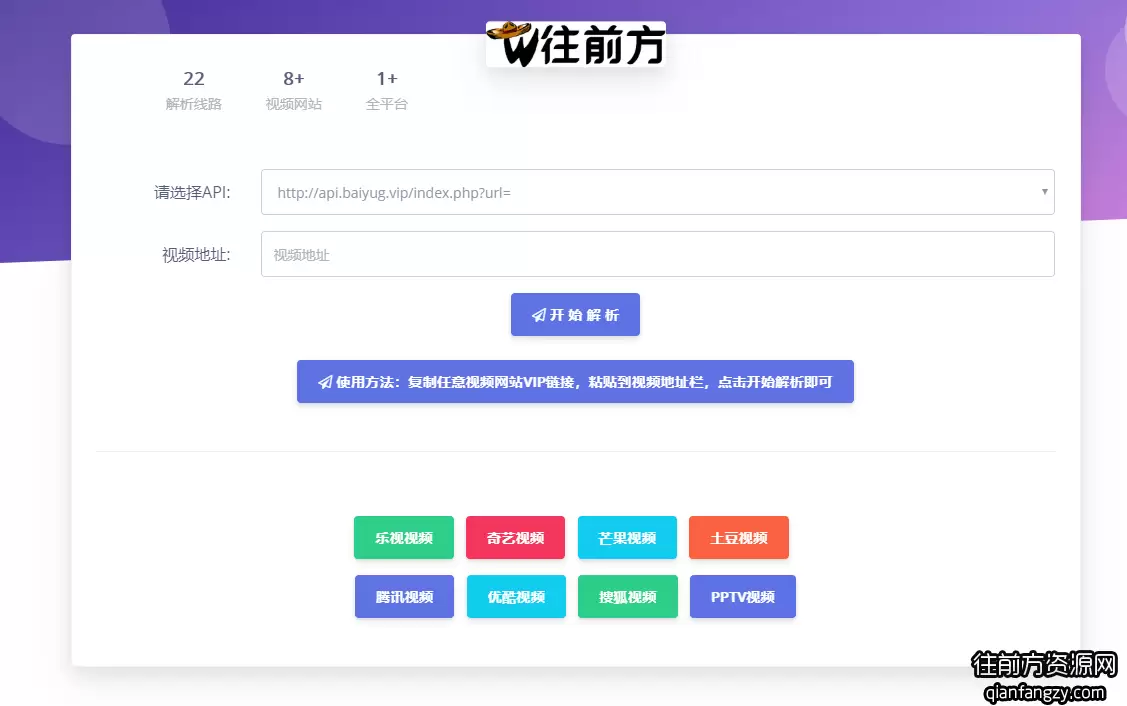Click the 往前方 logo at top

click(x=576, y=44)
